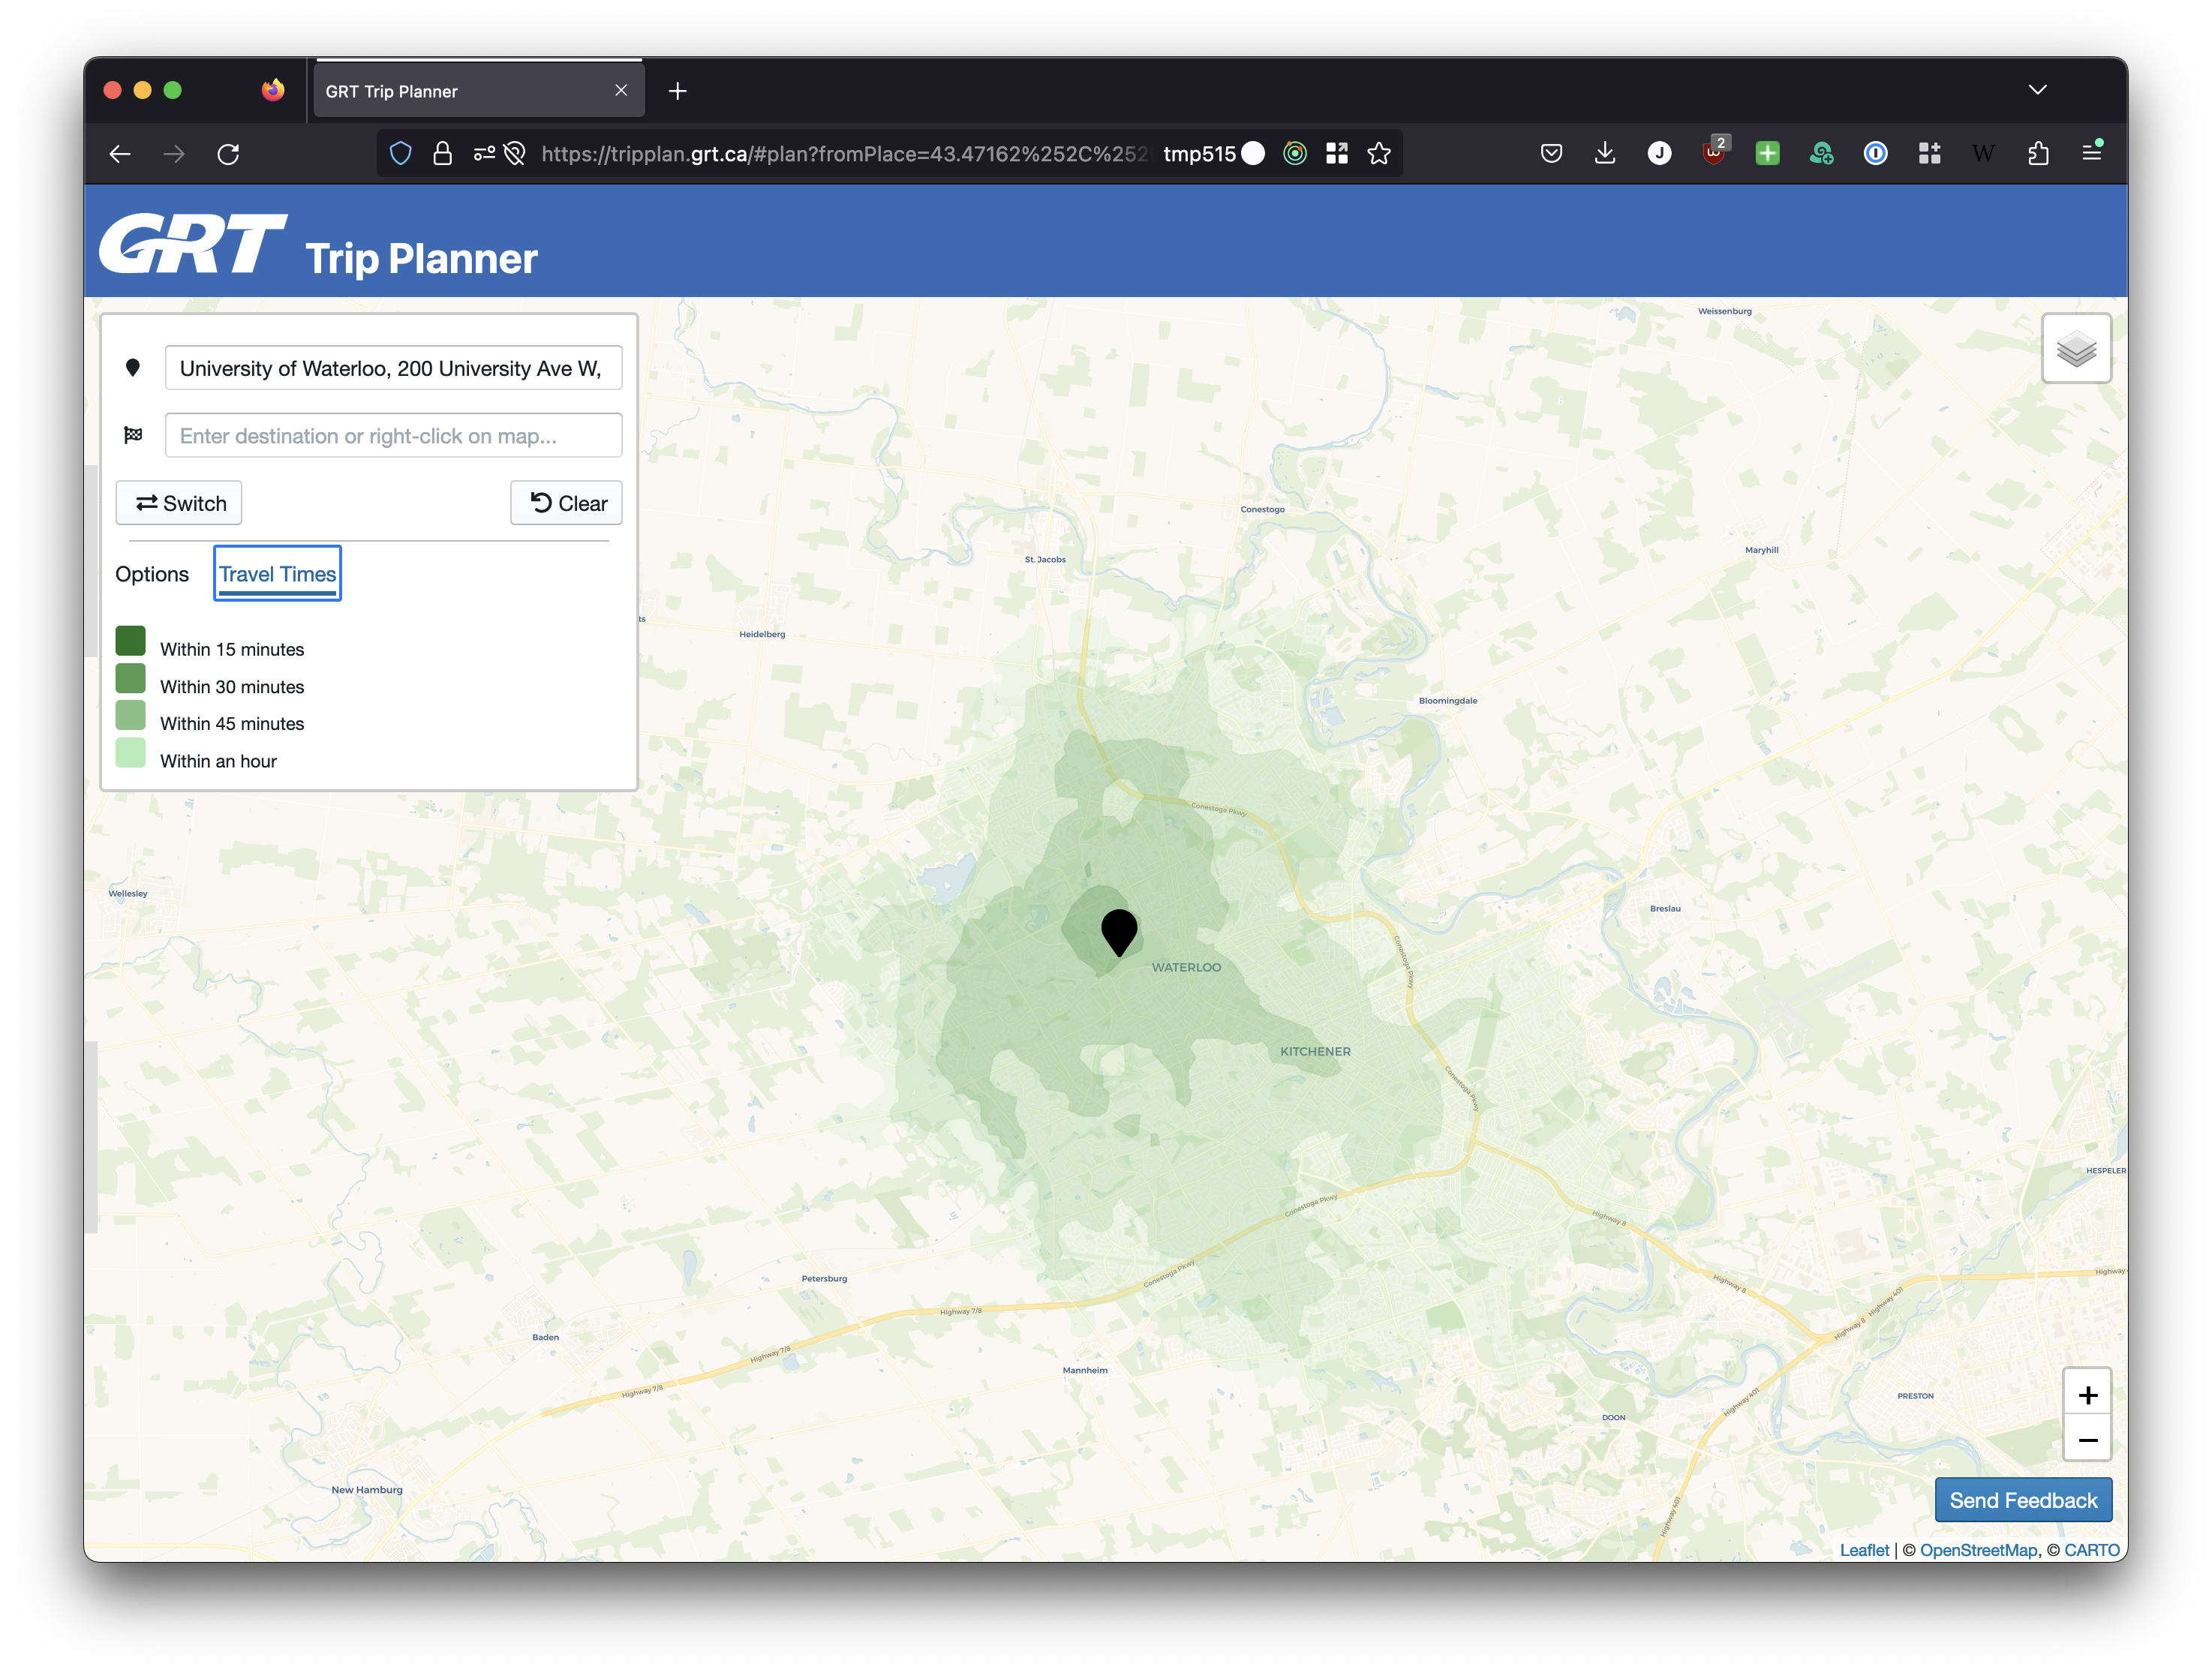Zoom out on the map
2212x1673 pixels.
(2087, 1440)
